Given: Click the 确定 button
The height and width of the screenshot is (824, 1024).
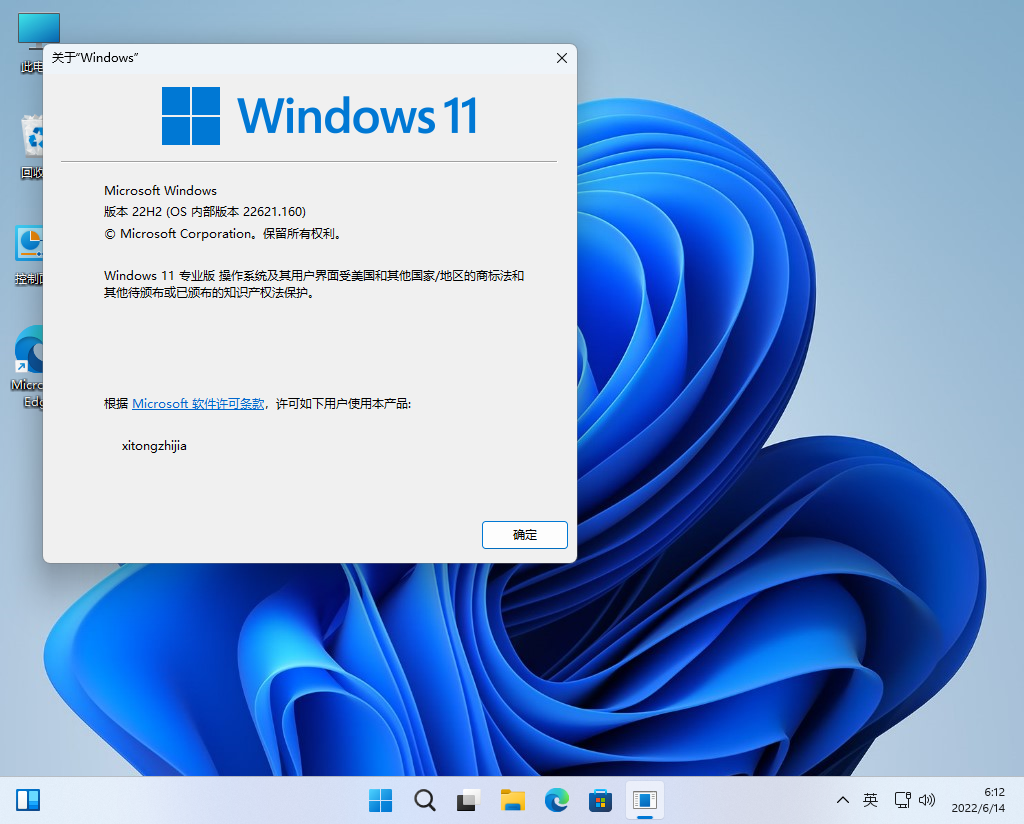Looking at the screenshot, I should 524,534.
